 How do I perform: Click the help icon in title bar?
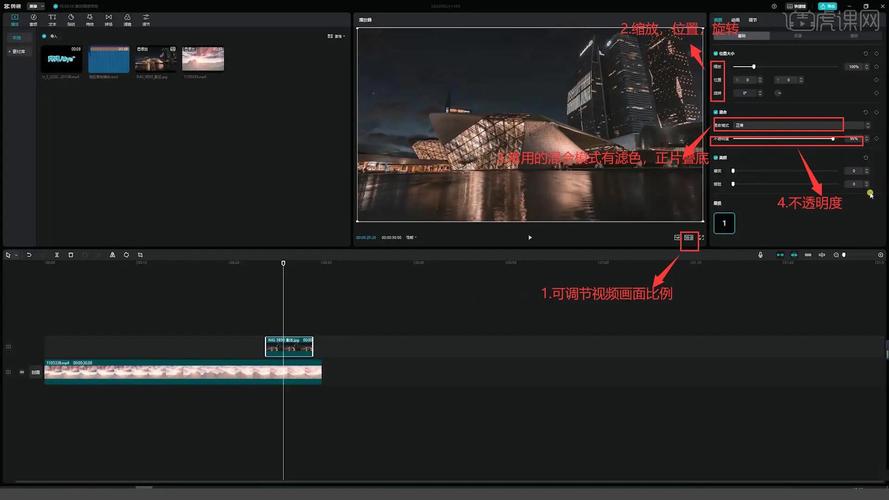(774, 6)
